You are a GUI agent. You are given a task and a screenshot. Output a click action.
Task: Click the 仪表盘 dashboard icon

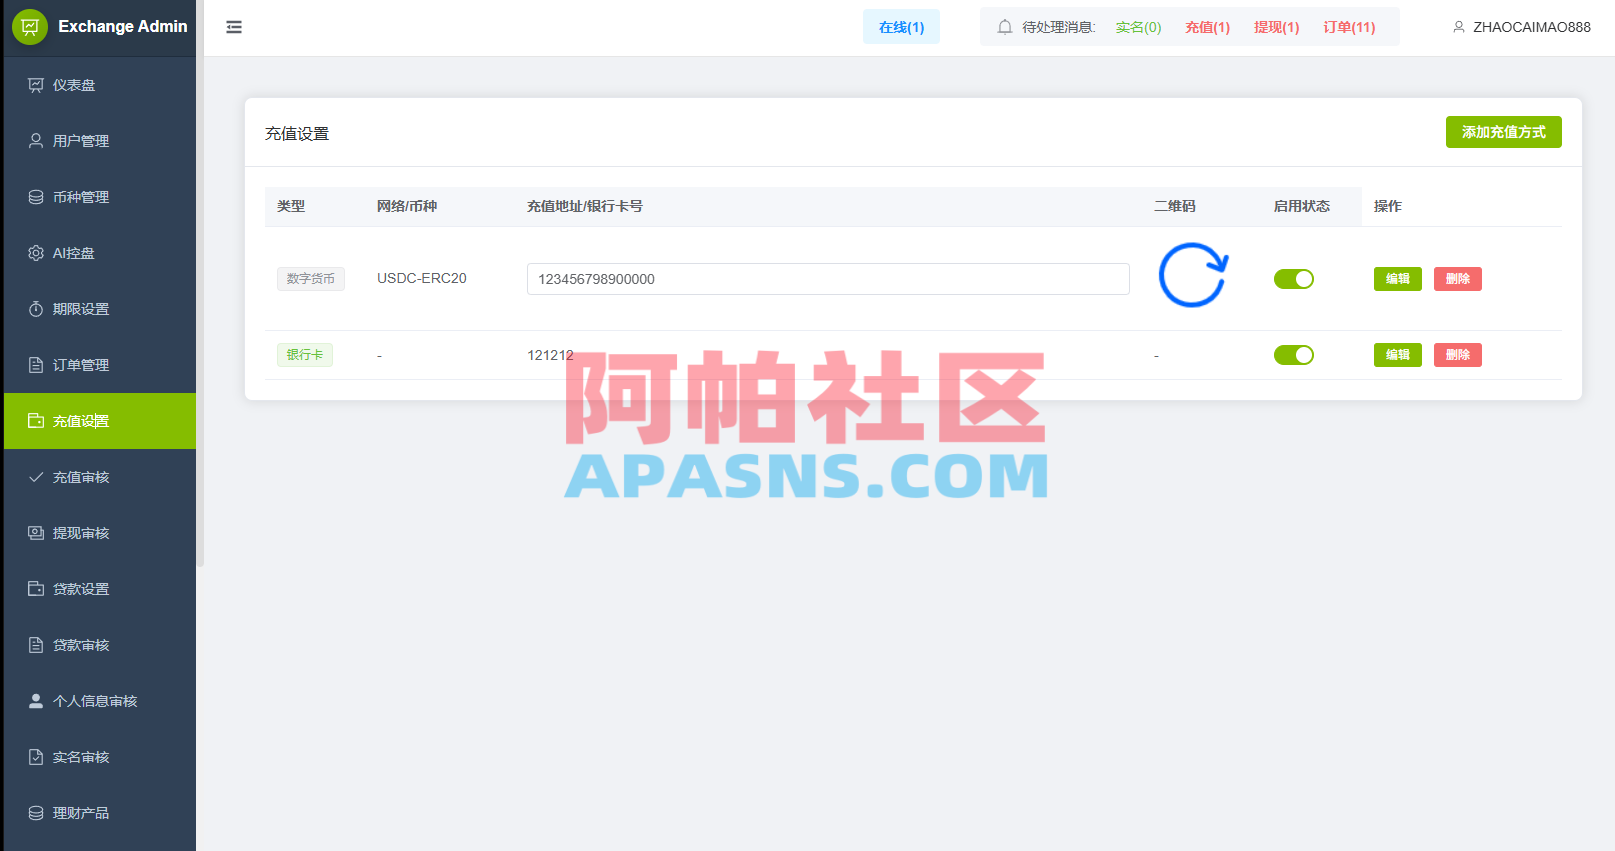click(36, 85)
